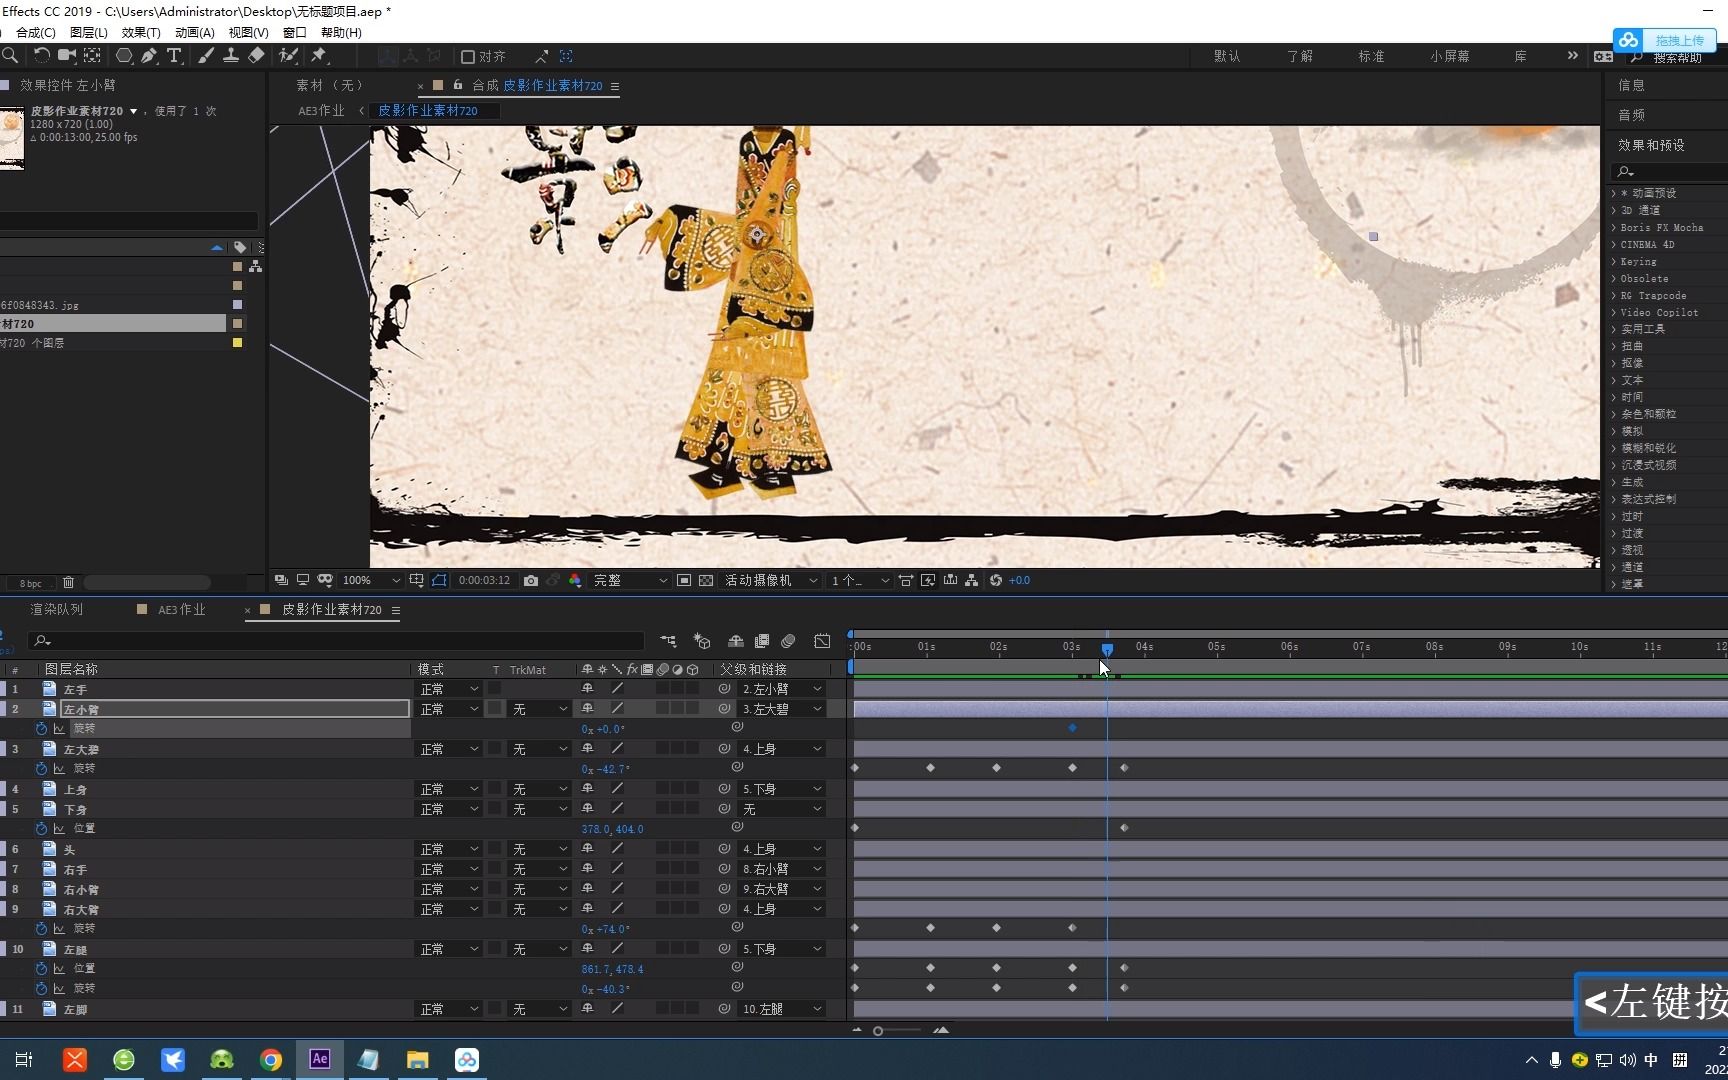1728x1080 pixels.
Task: Select the Zoom (magnifier) tool
Action: (9, 56)
